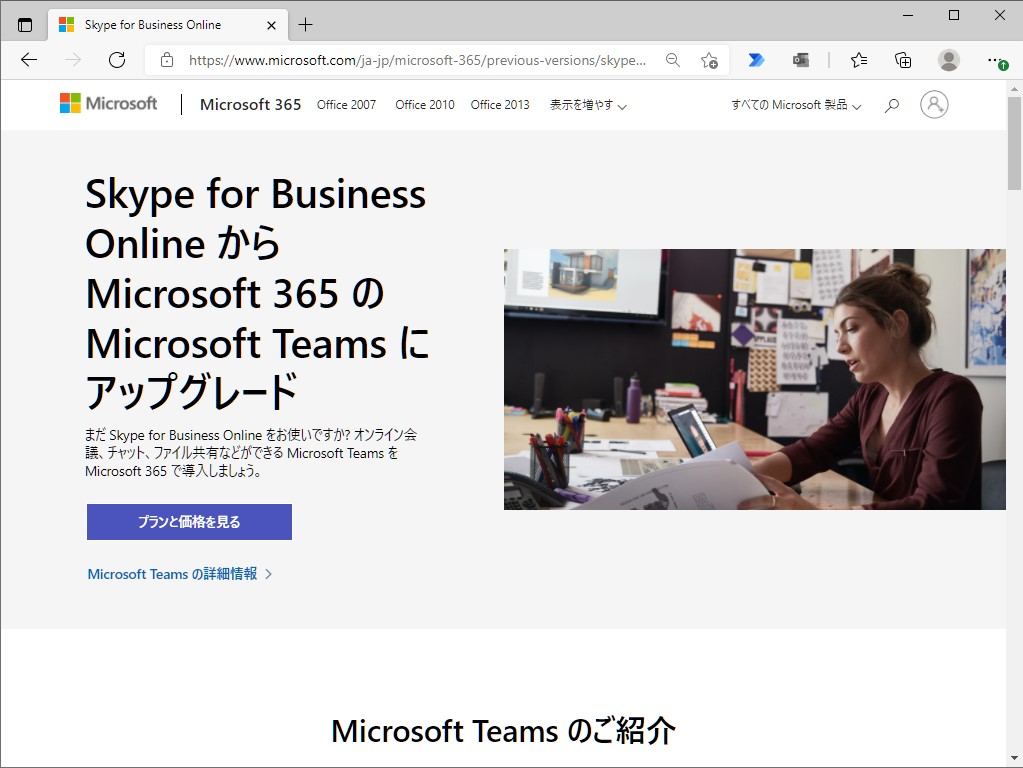Click the blue extension icon in the toolbar
1023x768 pixels.
(757, 60)
